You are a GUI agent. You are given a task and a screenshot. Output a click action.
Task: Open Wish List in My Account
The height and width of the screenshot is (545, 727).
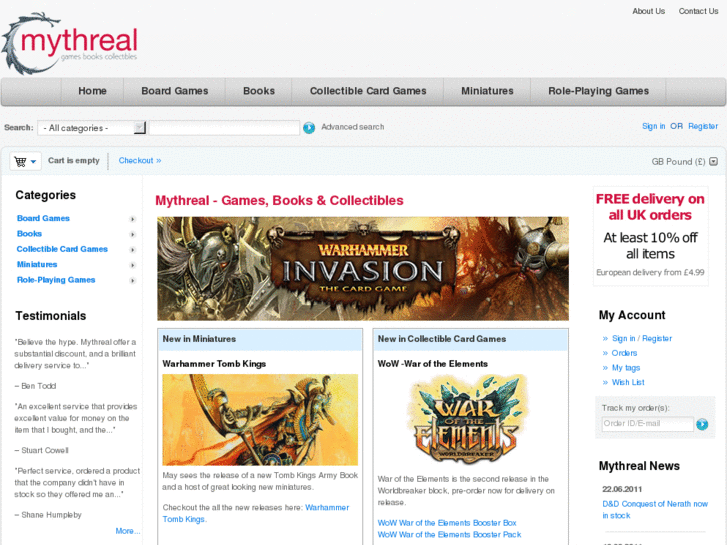pyautogui.click(x=628, y=382)
